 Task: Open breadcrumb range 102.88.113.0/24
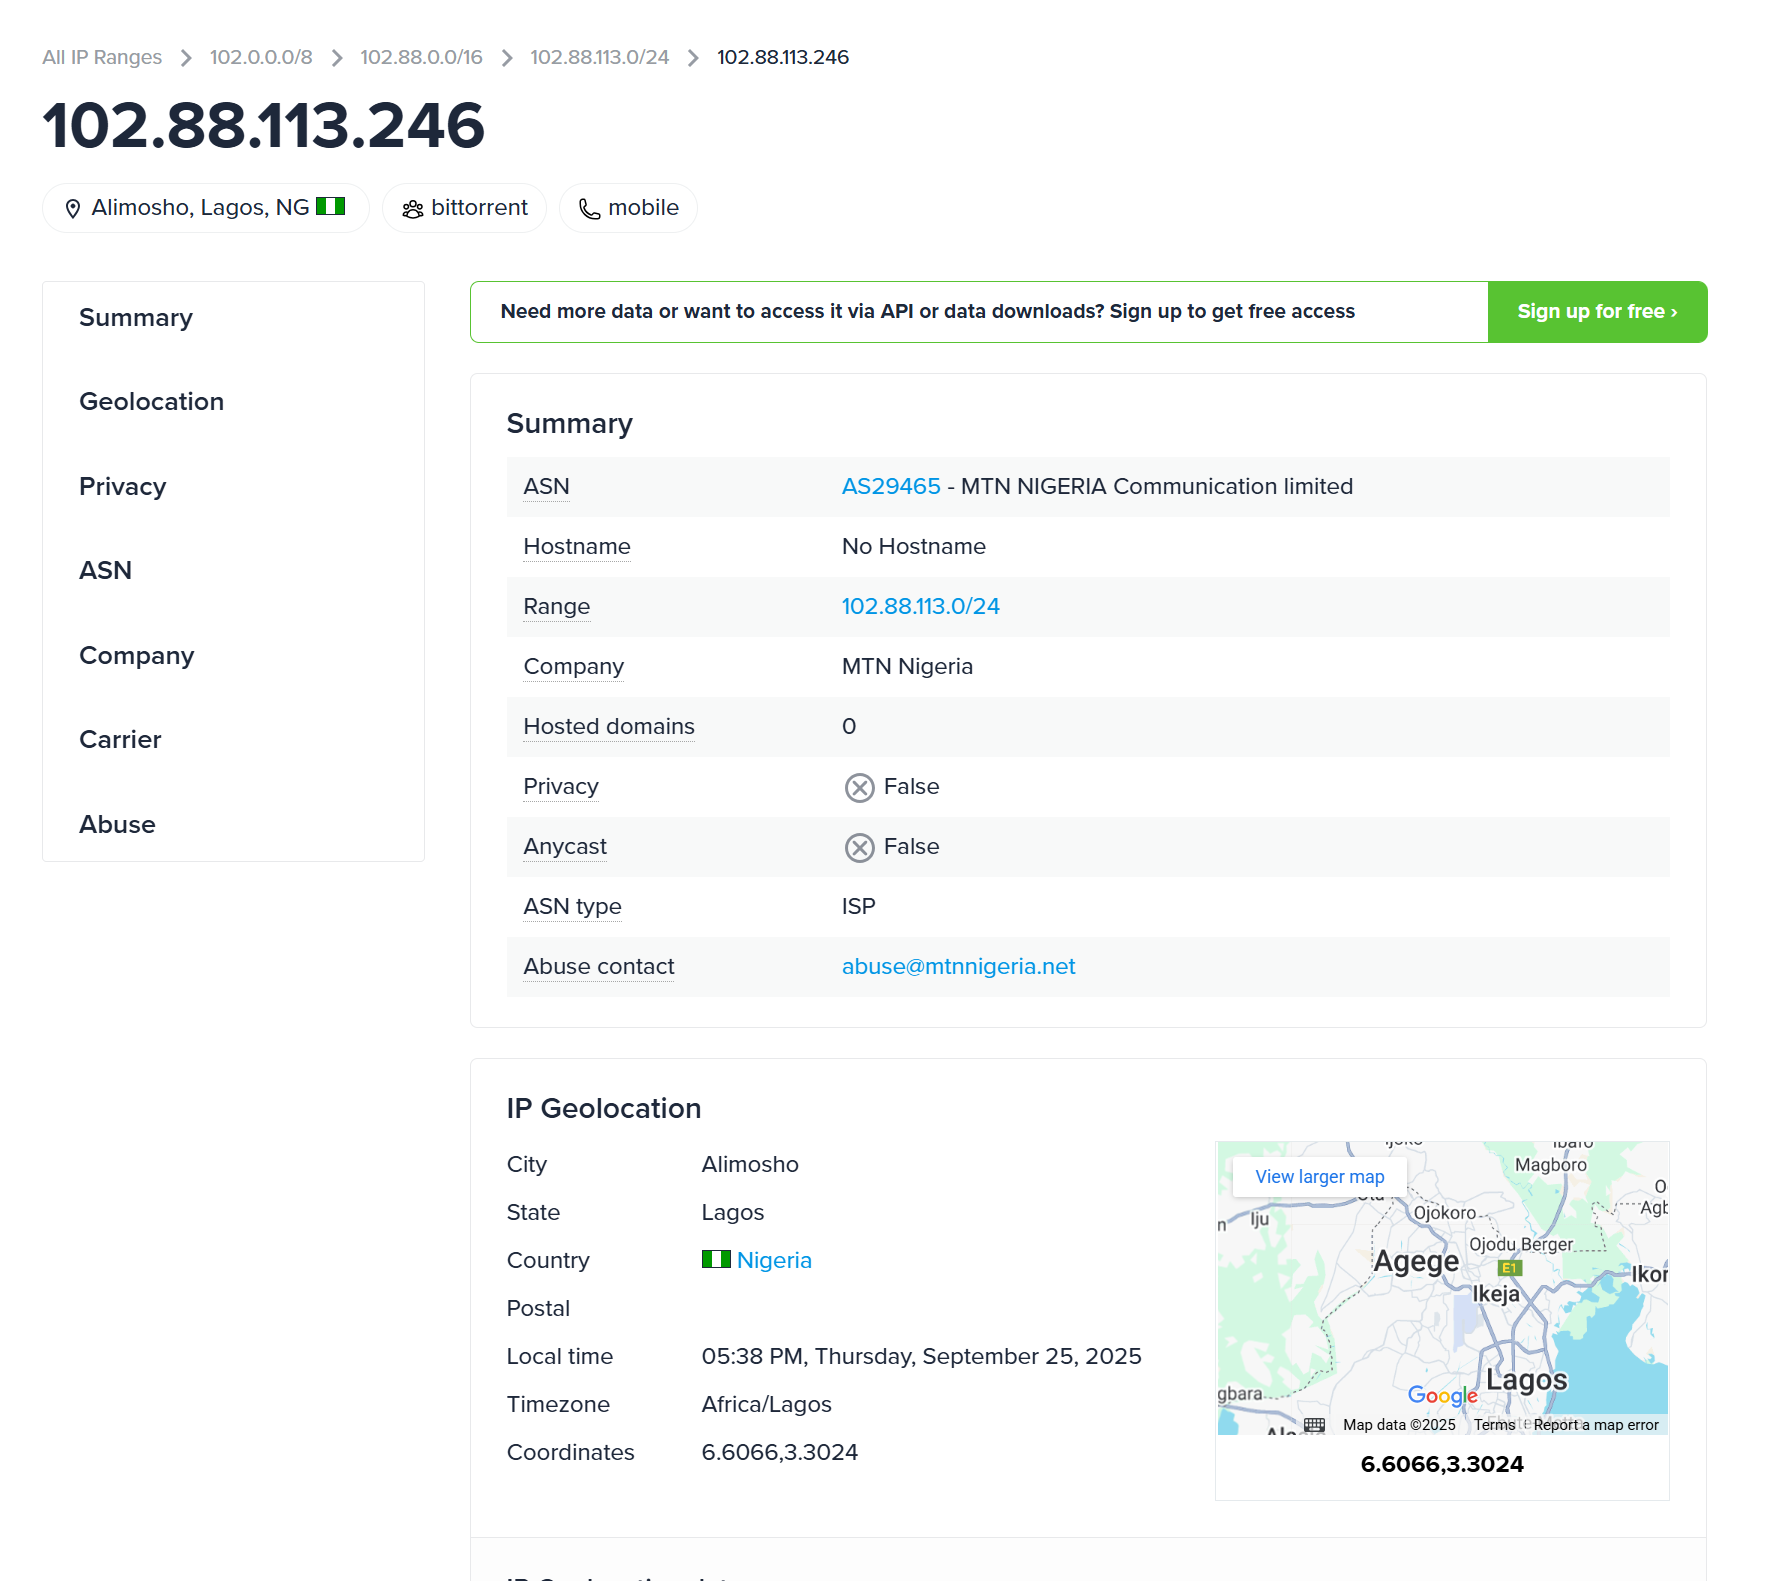pyautogui.click(x=600, y=57)
